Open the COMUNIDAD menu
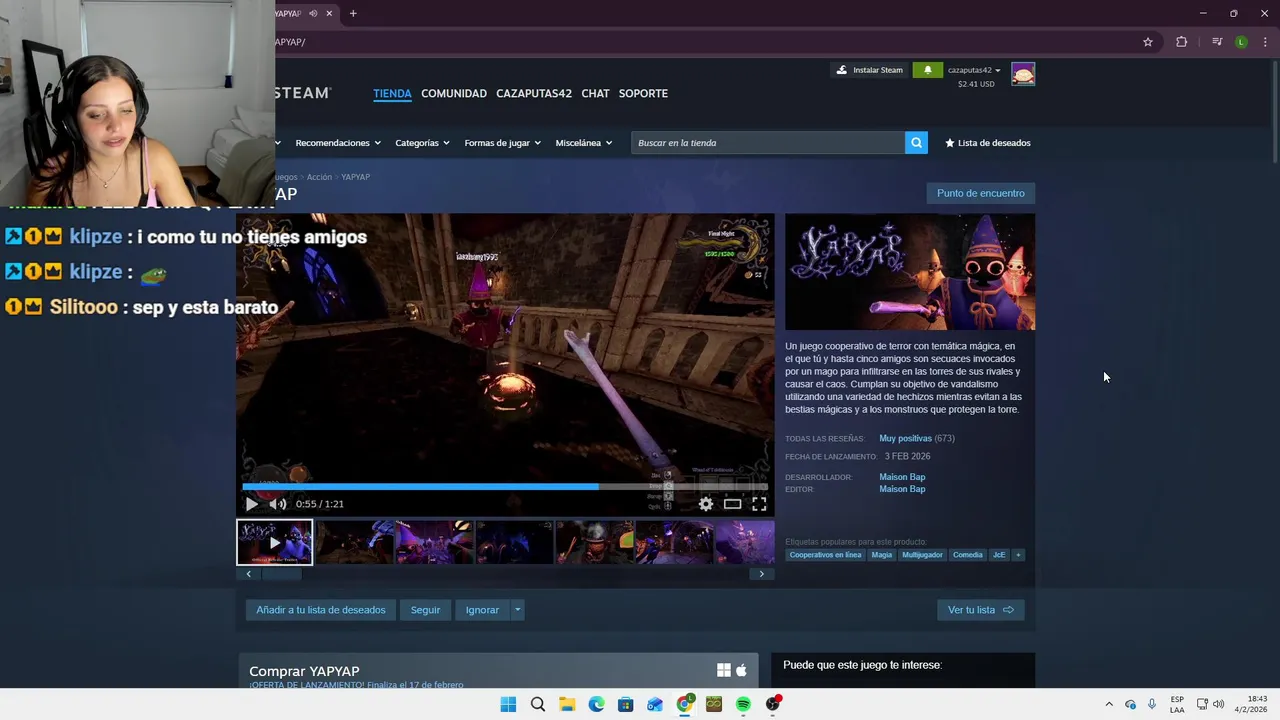 pyautogui.click(x=454, y=93)
